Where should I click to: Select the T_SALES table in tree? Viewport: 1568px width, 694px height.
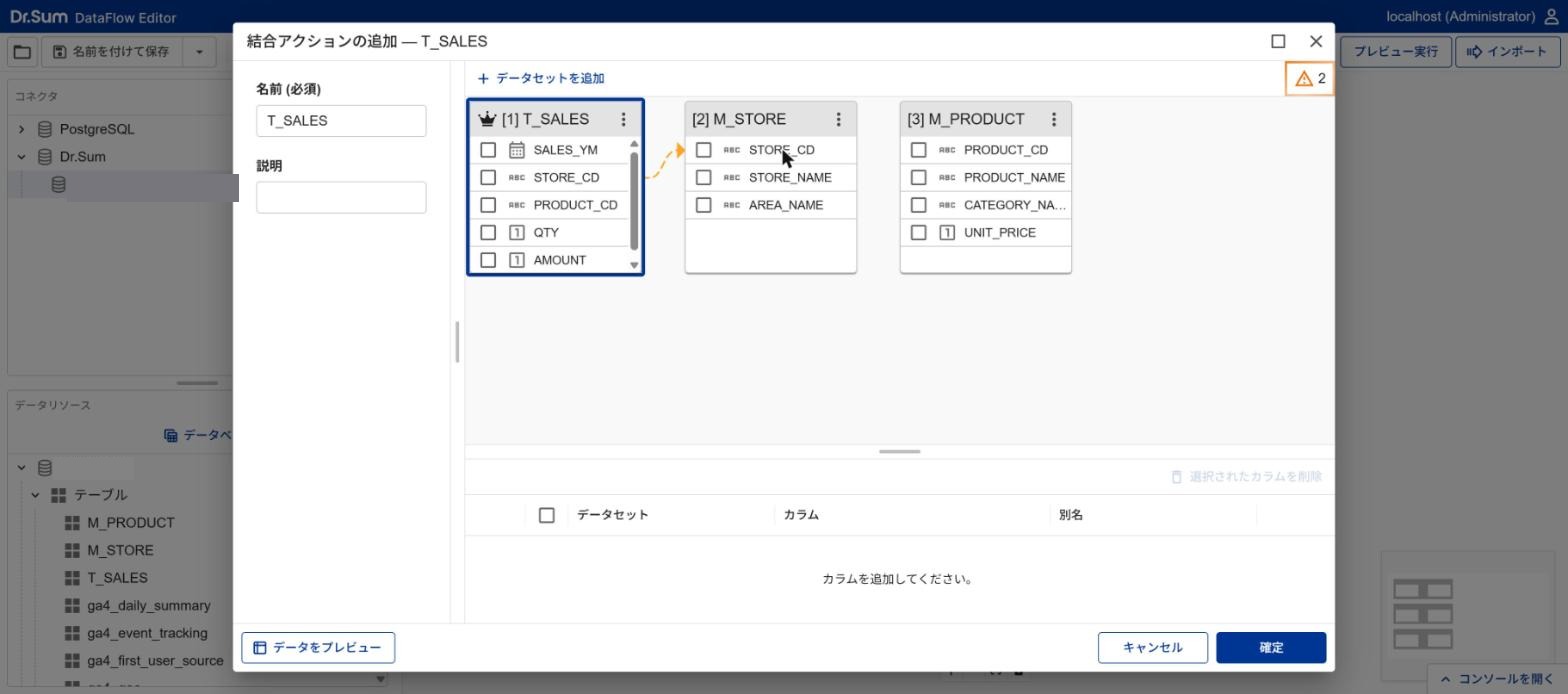pos(117,578)
